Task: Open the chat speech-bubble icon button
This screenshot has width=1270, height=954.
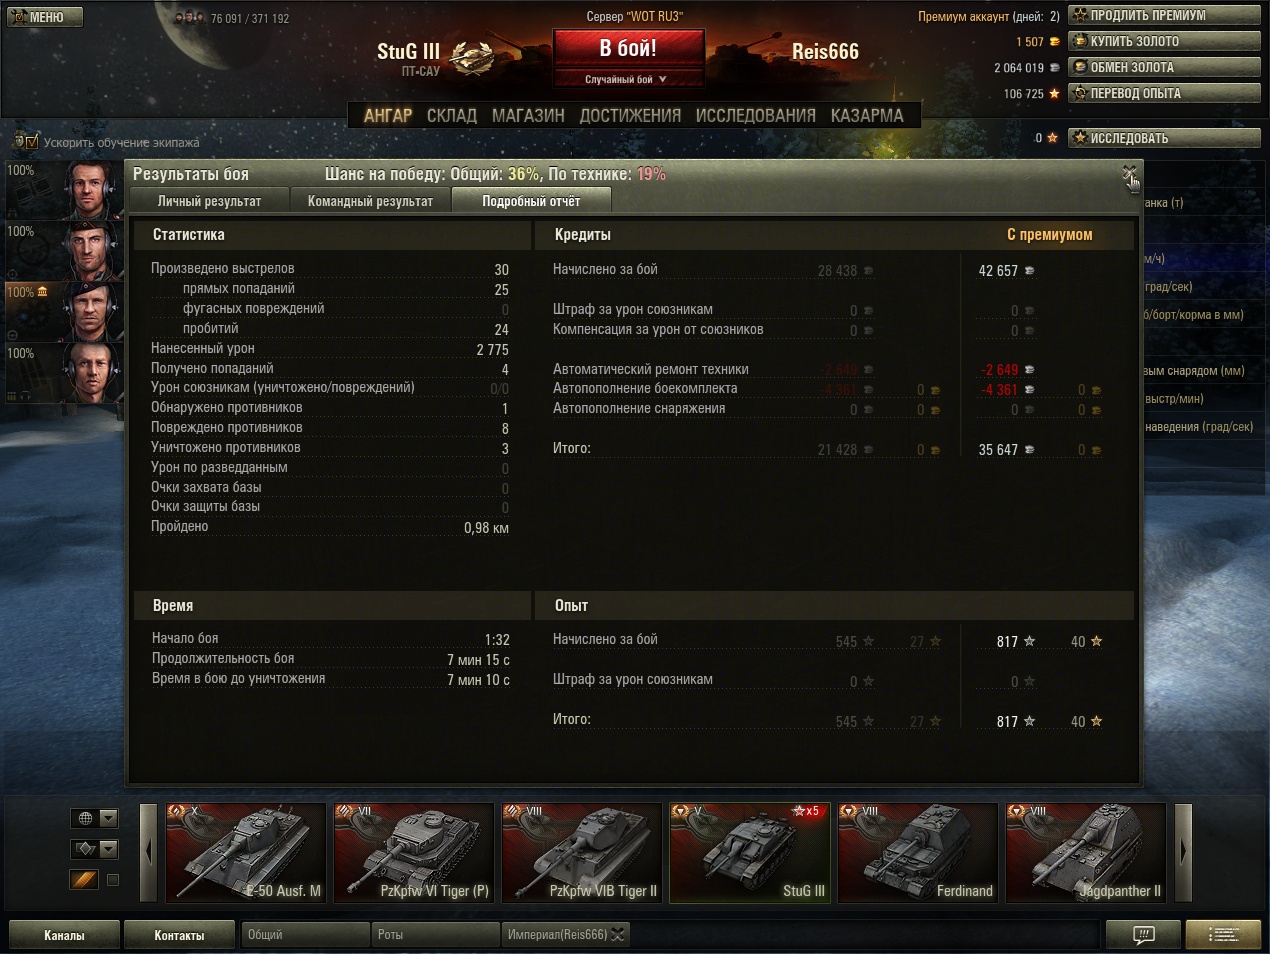Action: pyautogui.click(x=1143, y=935)
